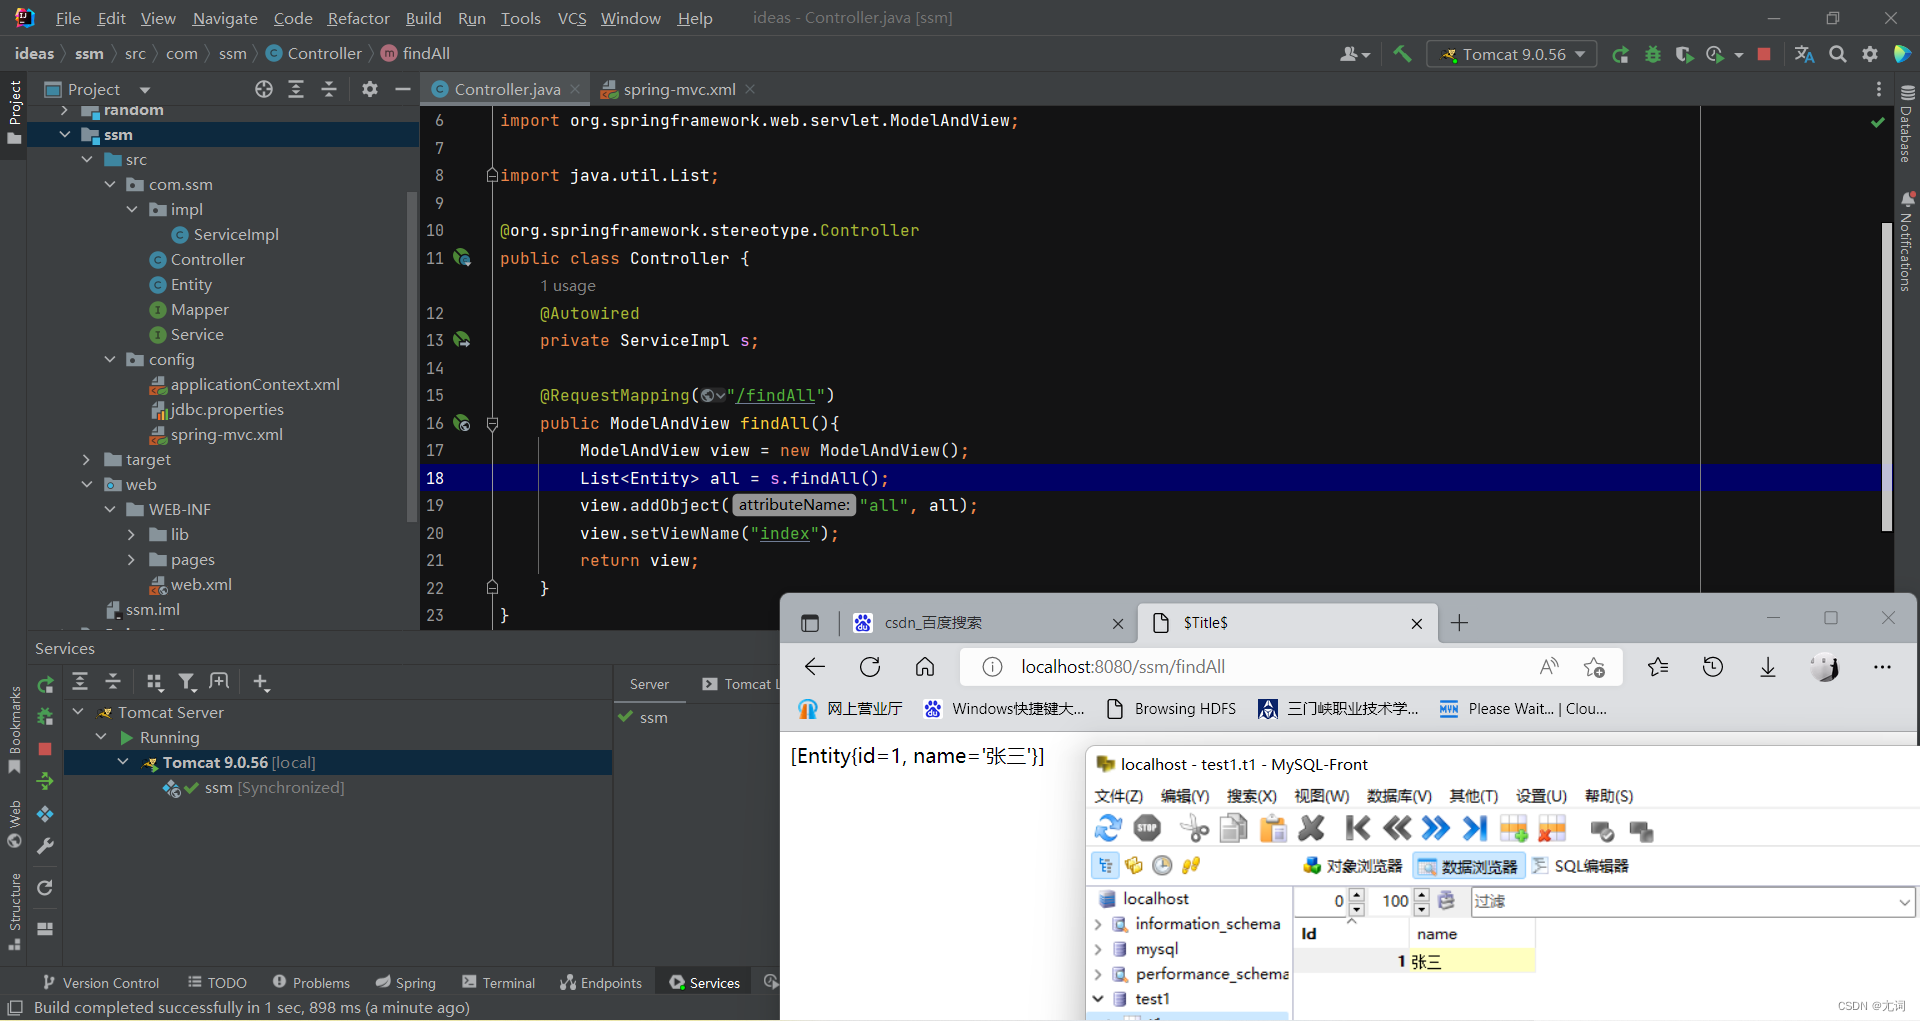Open 网上营业厅 bookmark

(x=851, y=709)
